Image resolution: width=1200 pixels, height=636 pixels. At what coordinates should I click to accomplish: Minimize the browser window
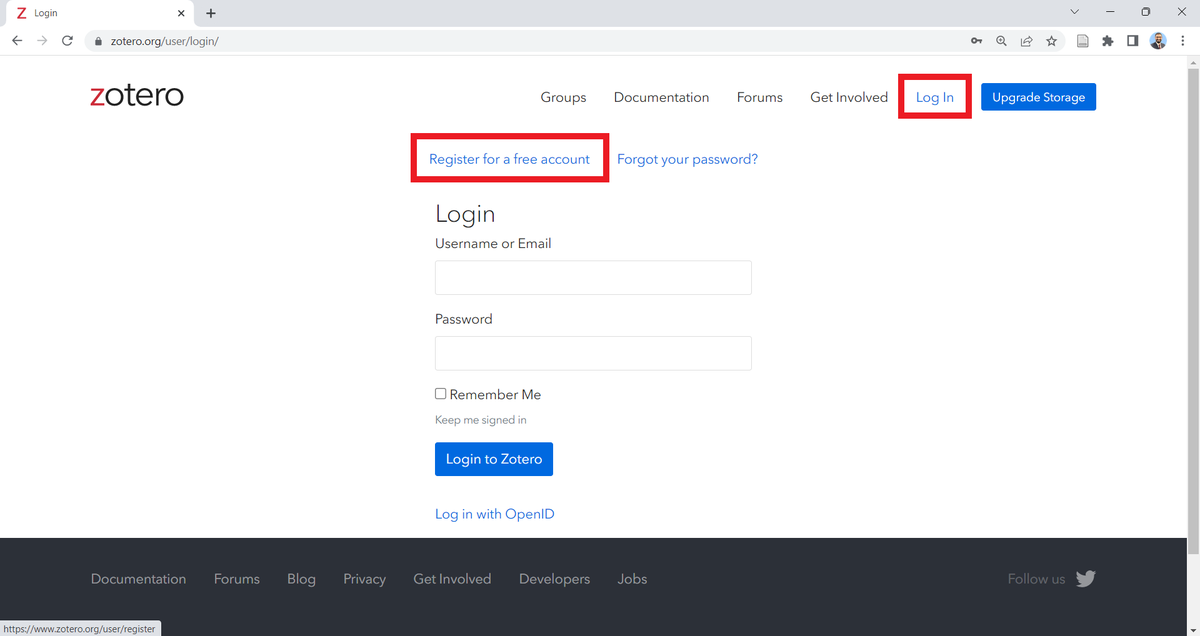(1112, 12)
